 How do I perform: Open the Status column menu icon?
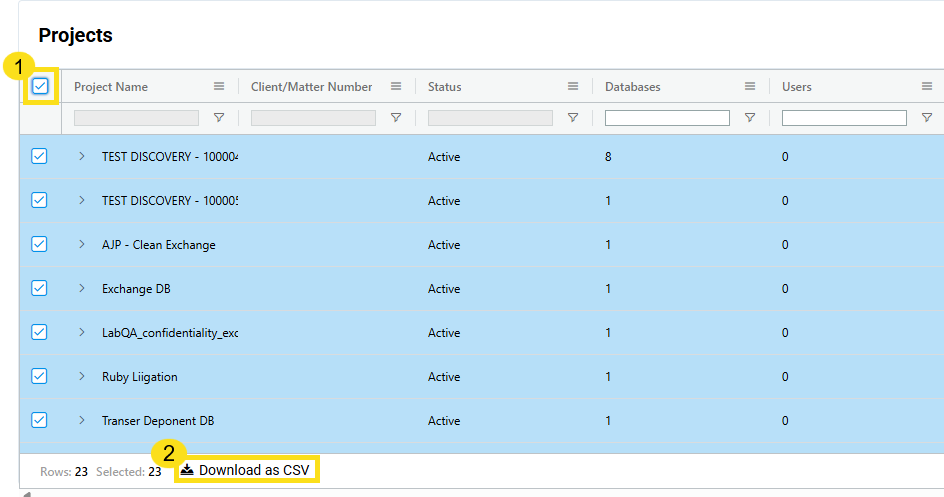tap(573, 87)
